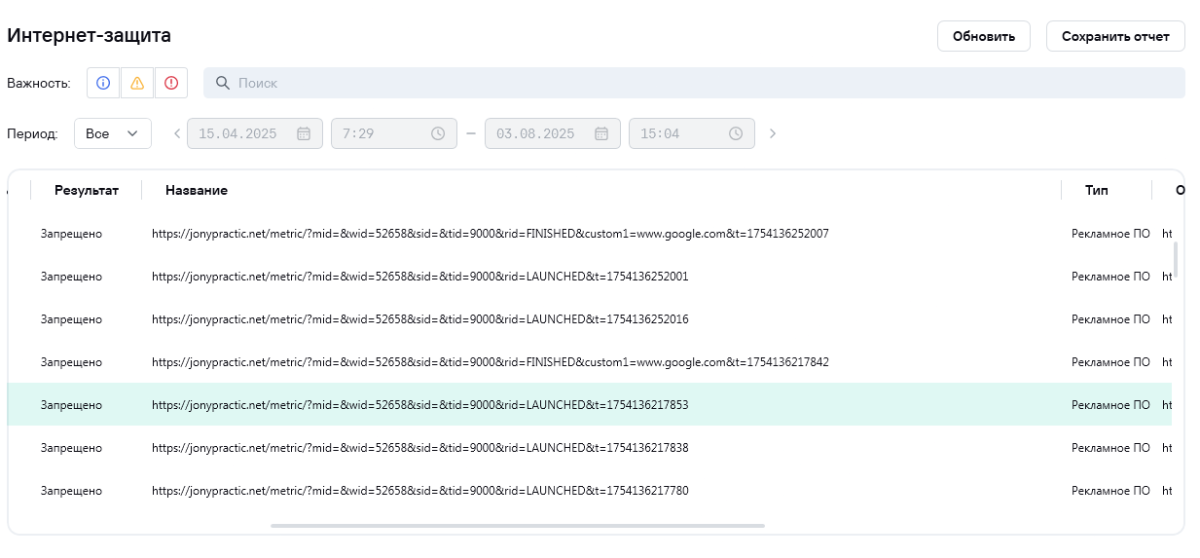Sort by the Название column header
1200x558 pixels.
(197, 190)
